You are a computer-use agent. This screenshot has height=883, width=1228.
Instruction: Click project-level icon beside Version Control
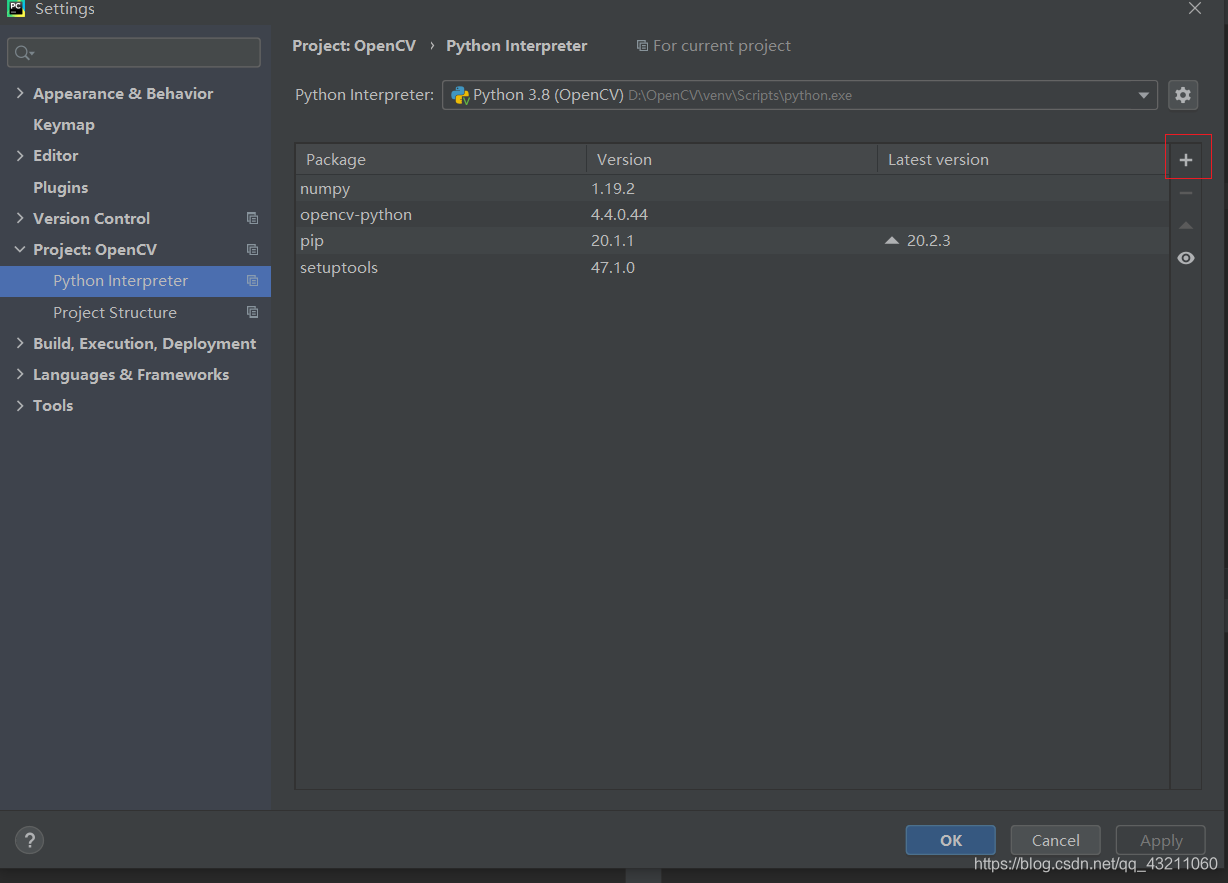[252, 218]
